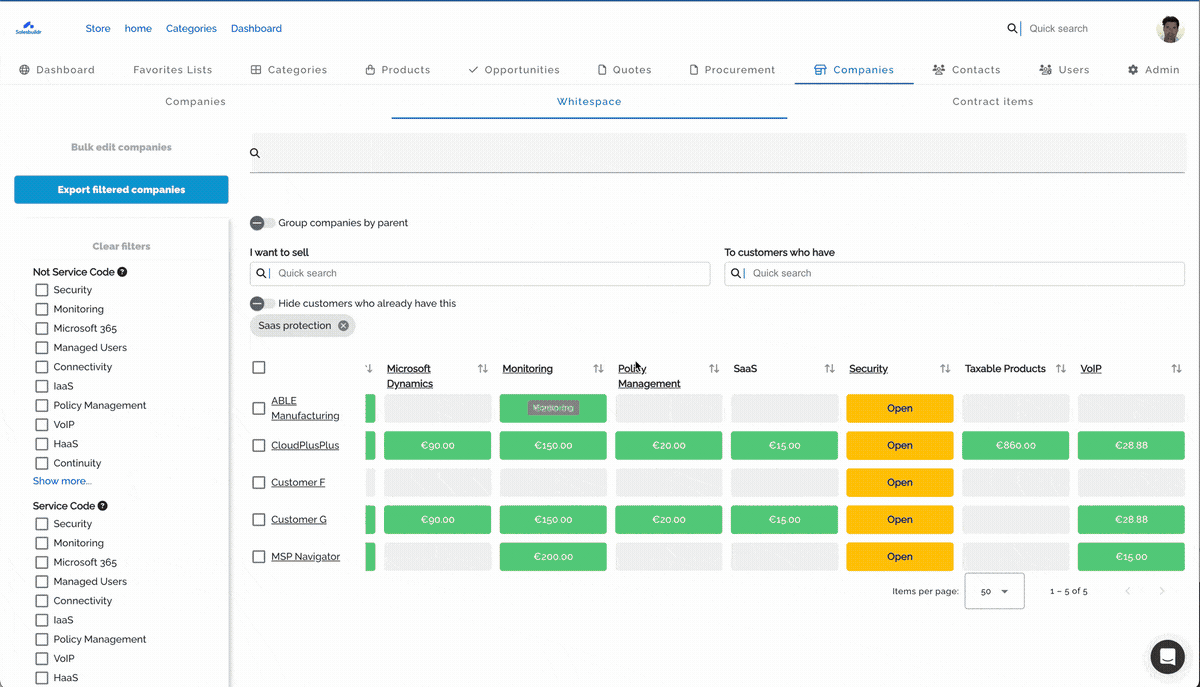Viewport: 1200px width, 687px height.
Task: Open the CloudPlusPlus company link
Action: point(305,446)
